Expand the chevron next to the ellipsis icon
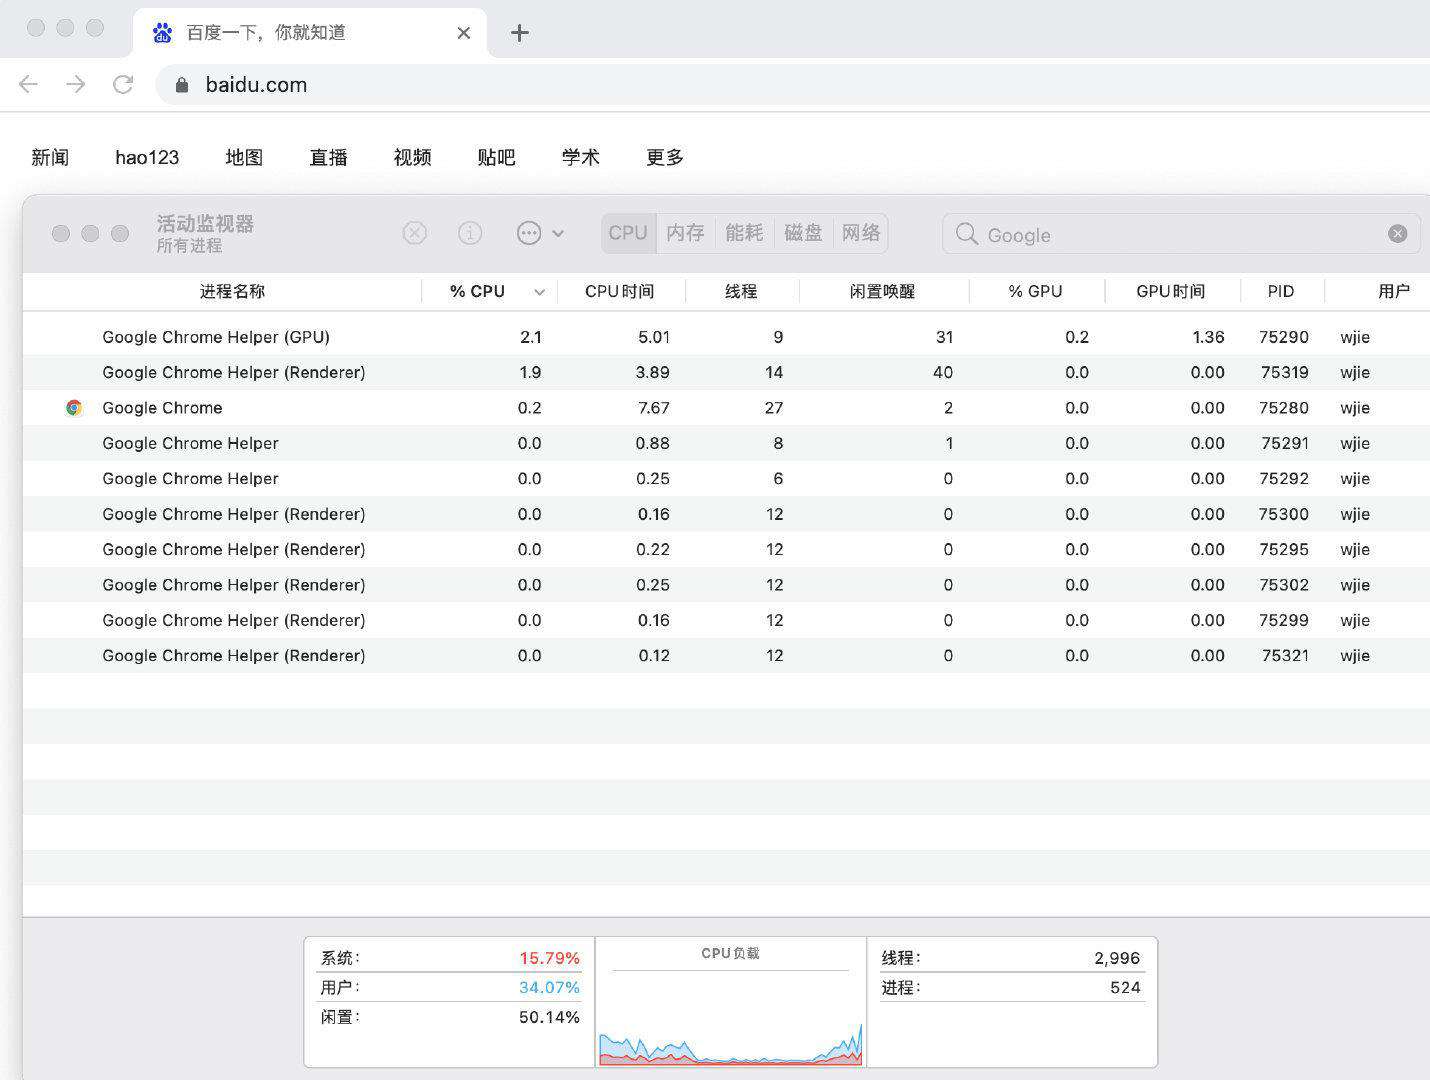This screenshot has width=1430, height=1080. 558,234
